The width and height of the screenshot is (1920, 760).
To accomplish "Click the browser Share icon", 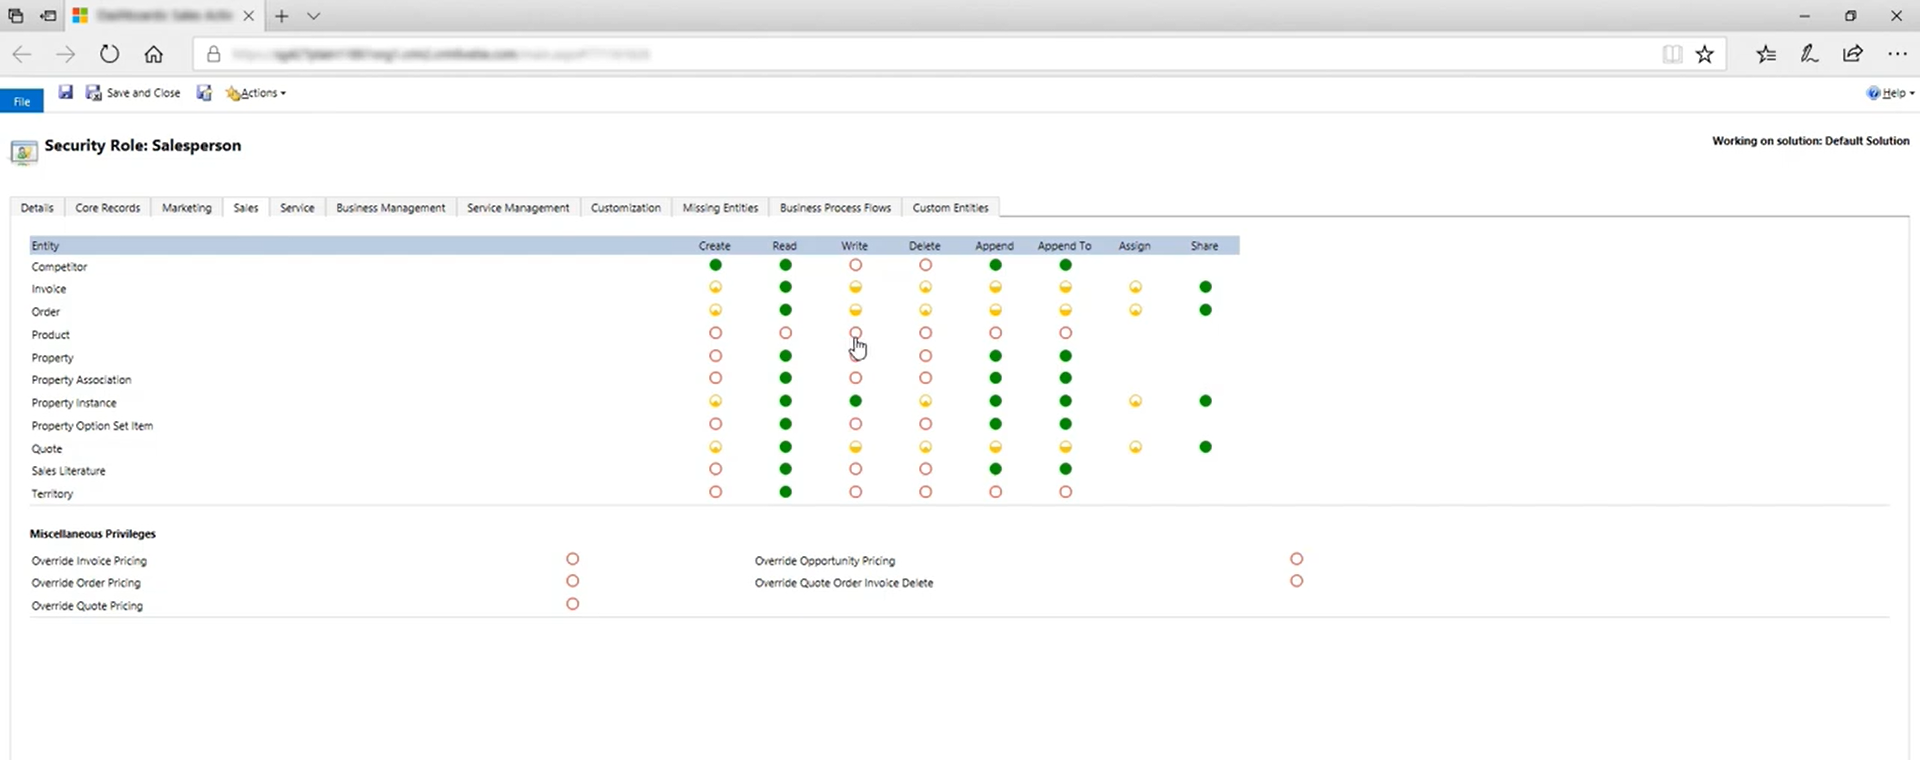I will tap(1853, 54).
